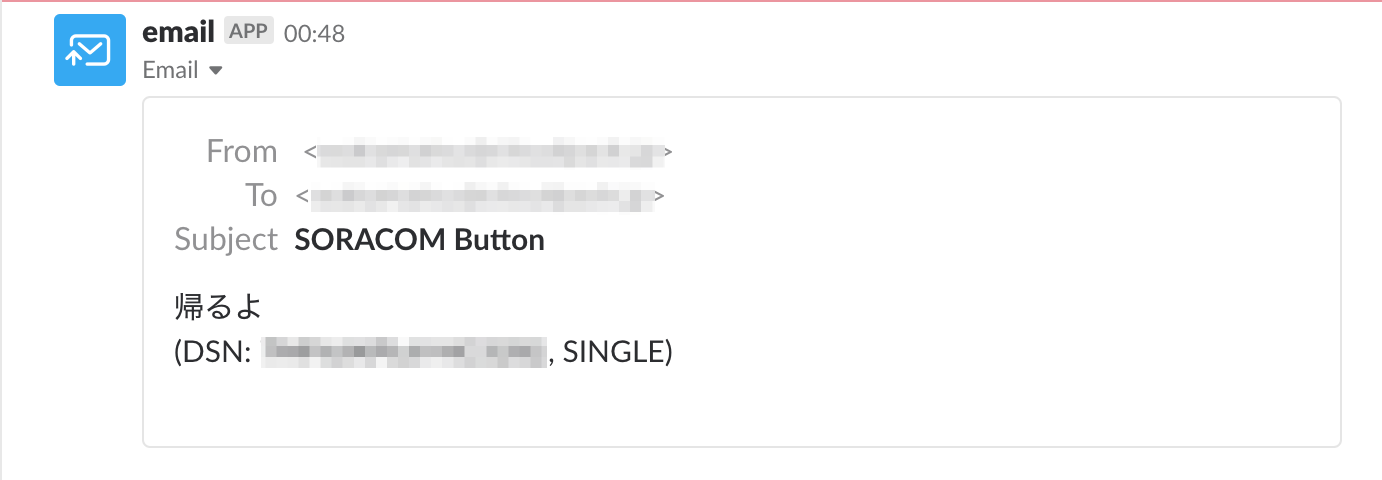Click the 'Subject' field label
The height and width of the screenshot is (480, 1382).
tap(226, 240)
